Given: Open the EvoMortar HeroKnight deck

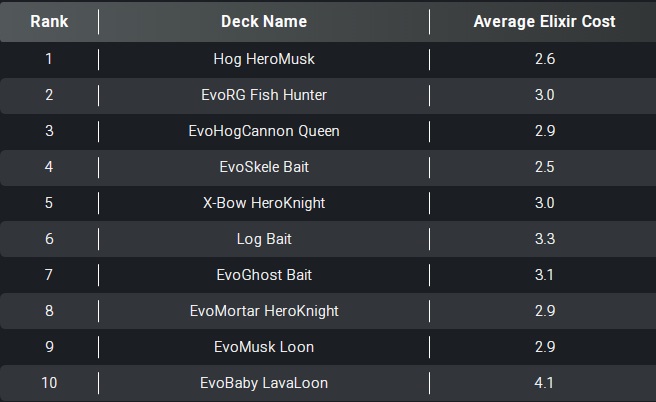Looking at the screenshot, I should [264, 311].
